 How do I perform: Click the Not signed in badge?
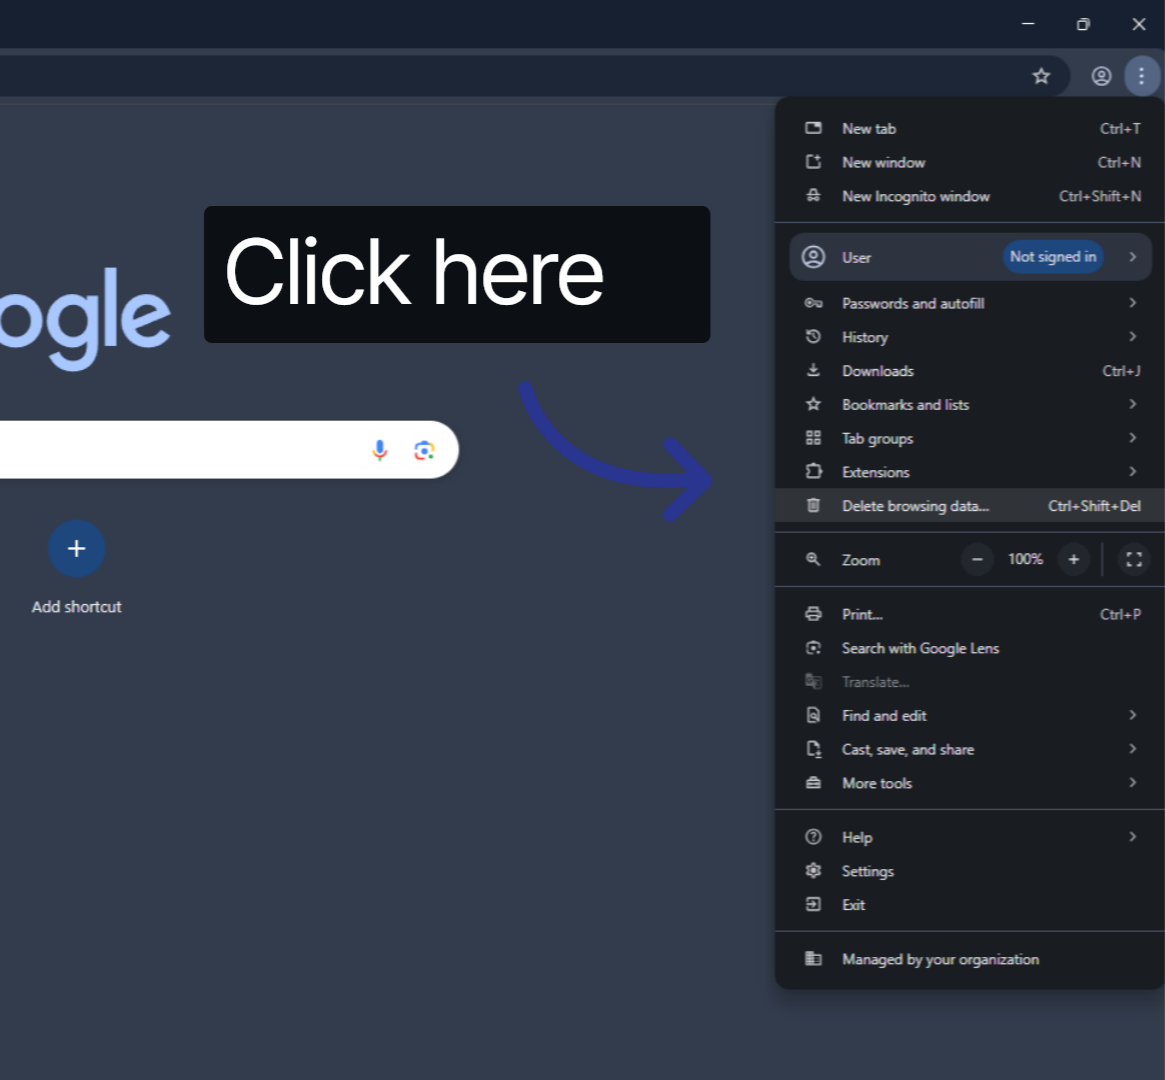[x=1052, y=257]
